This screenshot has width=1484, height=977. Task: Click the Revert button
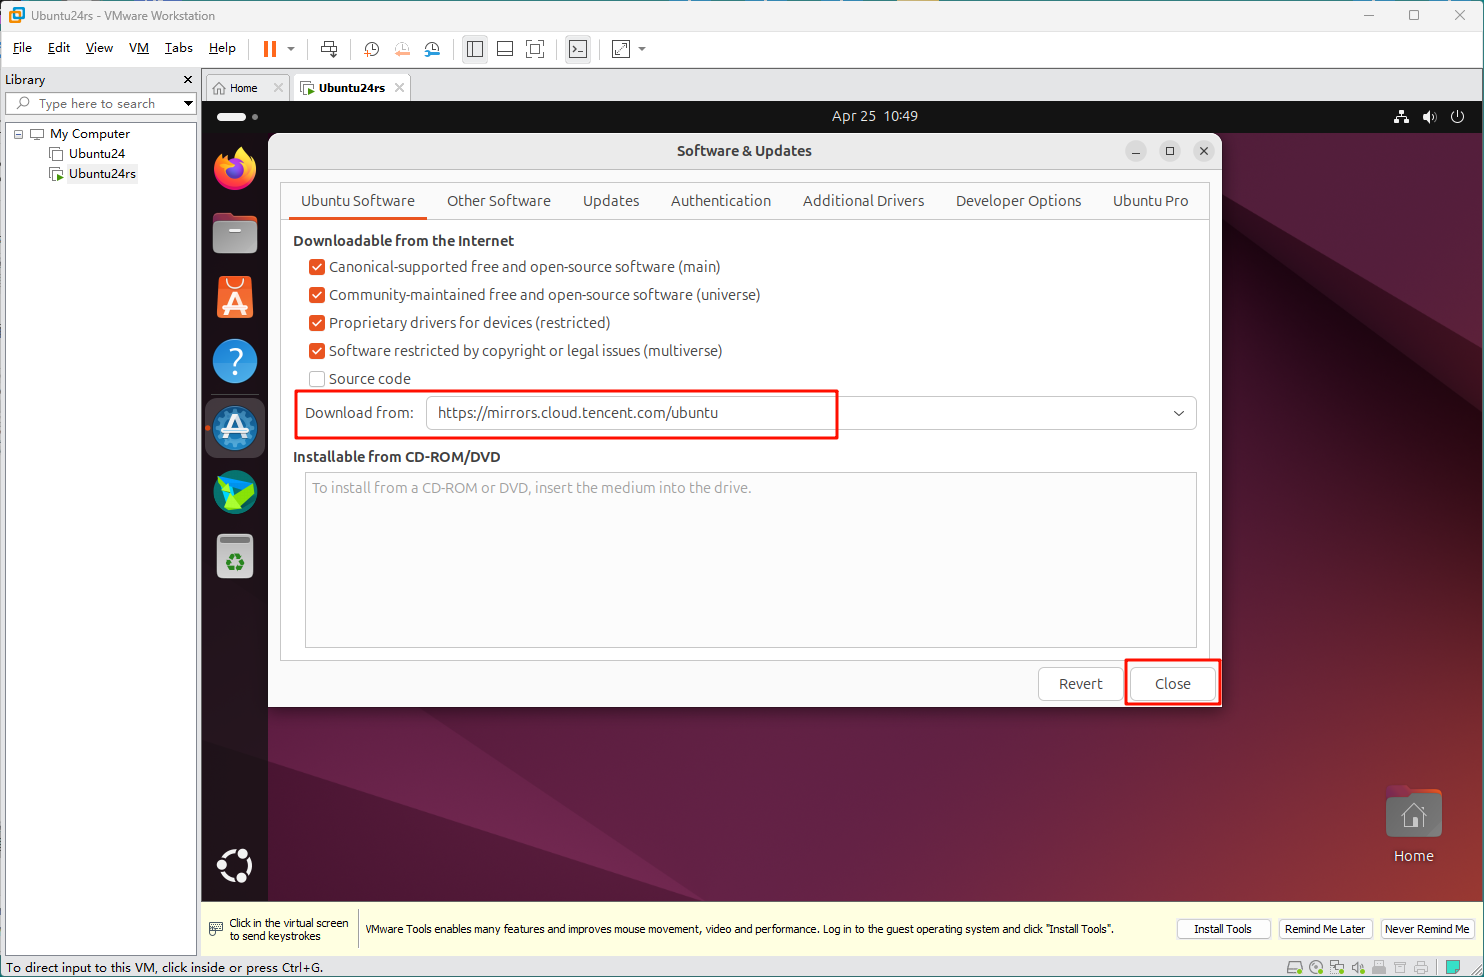click(x=1081, y=684)
